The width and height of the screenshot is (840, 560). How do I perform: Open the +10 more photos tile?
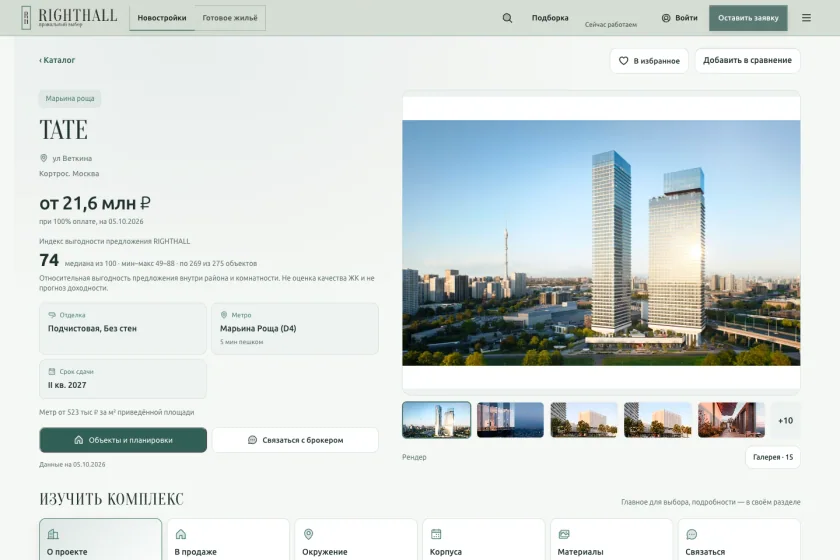[x=785, y=421]
